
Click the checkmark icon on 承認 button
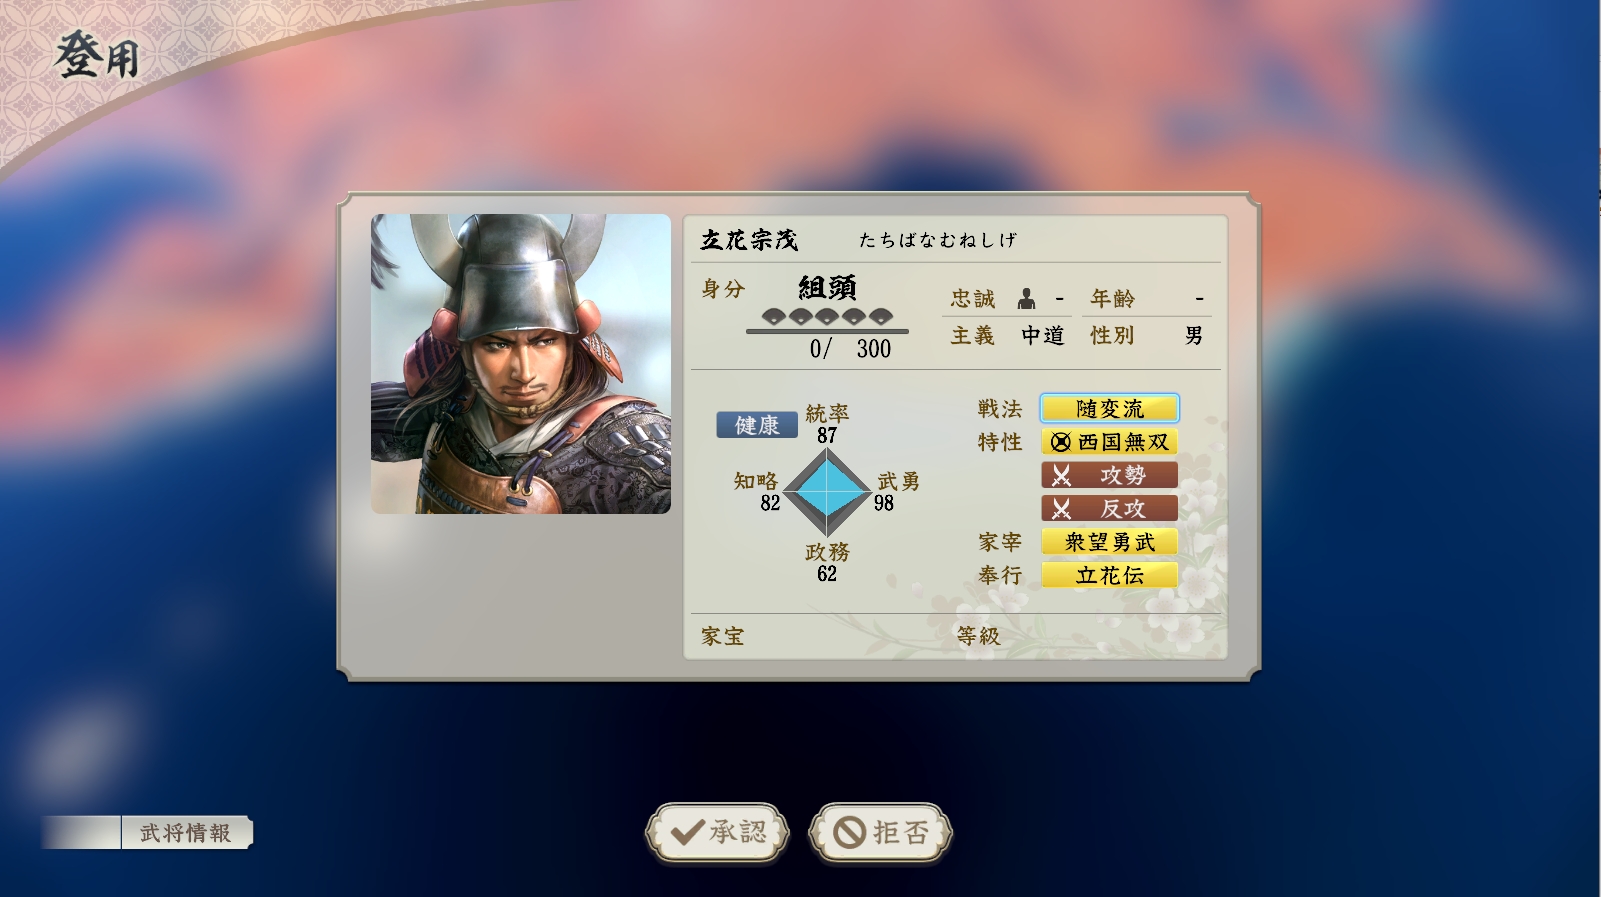click(x=687, y=832)
